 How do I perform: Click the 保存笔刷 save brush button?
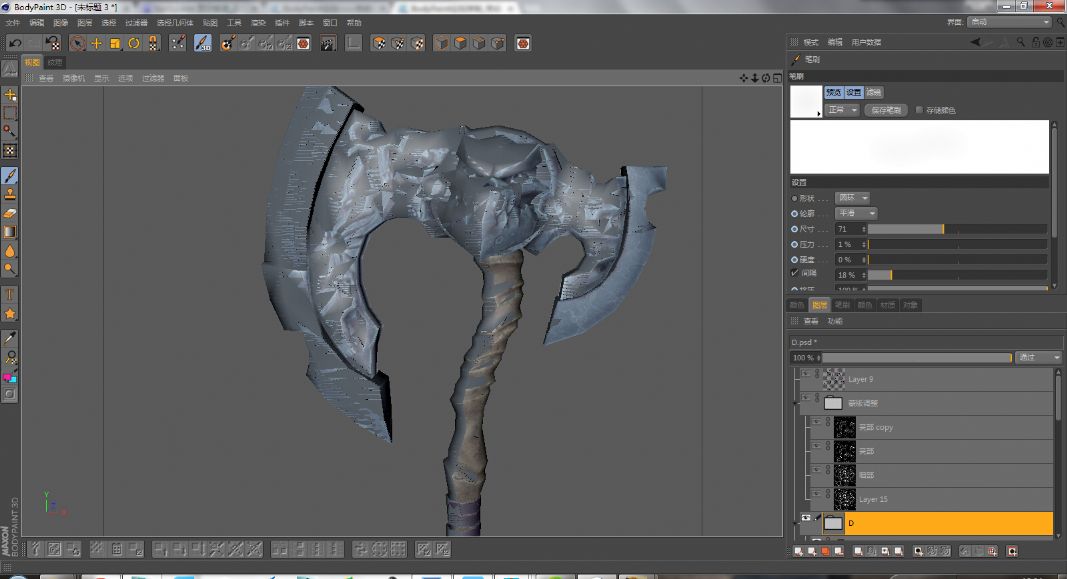pos(886,110)
